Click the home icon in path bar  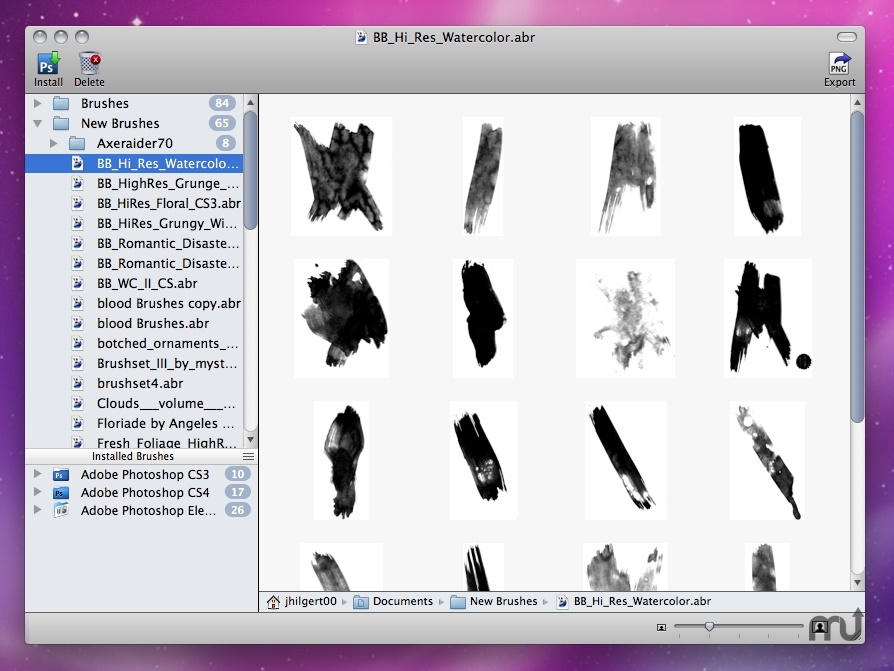coord(272,601)
